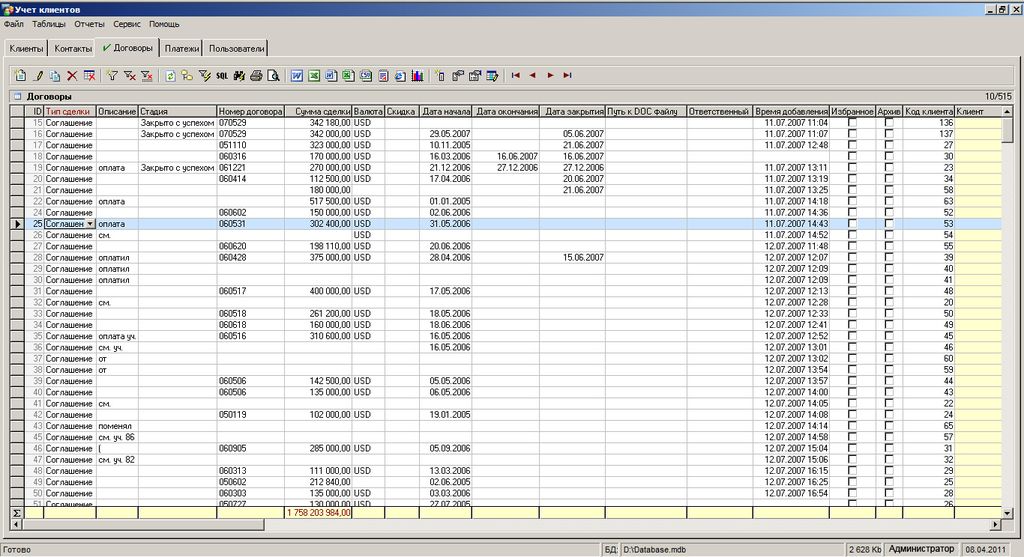1024x557 pixels.
Task: Open the SQL query tool
Action: coord(222,75)
